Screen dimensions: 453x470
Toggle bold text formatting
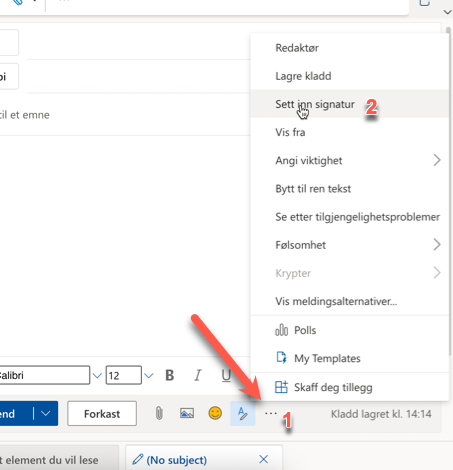pos(170,375)
